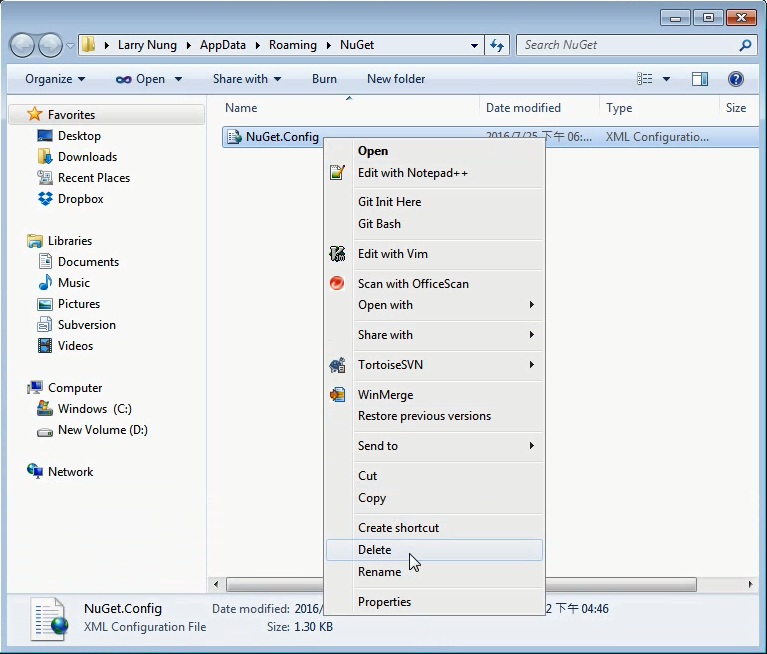This screenshot has width=767, height=654.
Task: Click the horizontal scrollbar right arrow
Action: pyautogui.click(x=750, y=584)
